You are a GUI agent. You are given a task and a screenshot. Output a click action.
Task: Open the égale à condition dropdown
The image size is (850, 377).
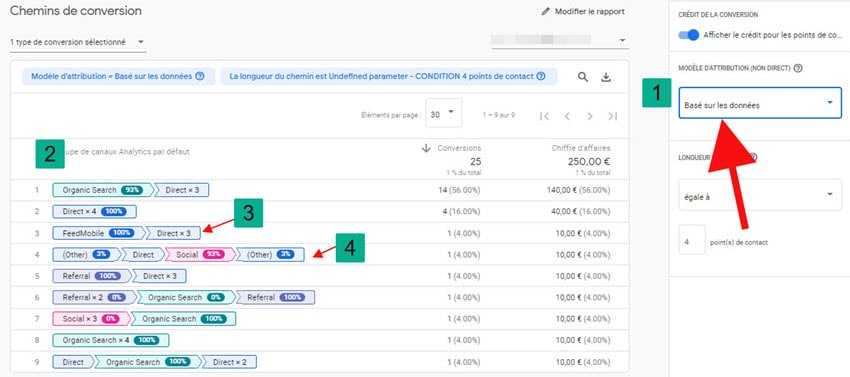tap(760, 195)
